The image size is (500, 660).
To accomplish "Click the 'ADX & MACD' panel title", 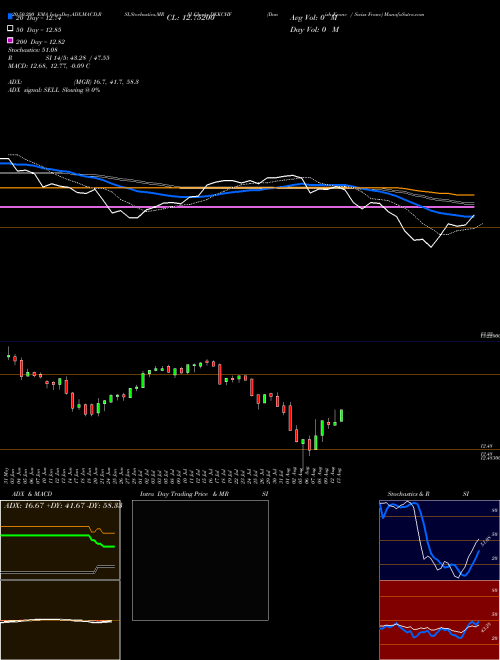I will pos(32,494).
